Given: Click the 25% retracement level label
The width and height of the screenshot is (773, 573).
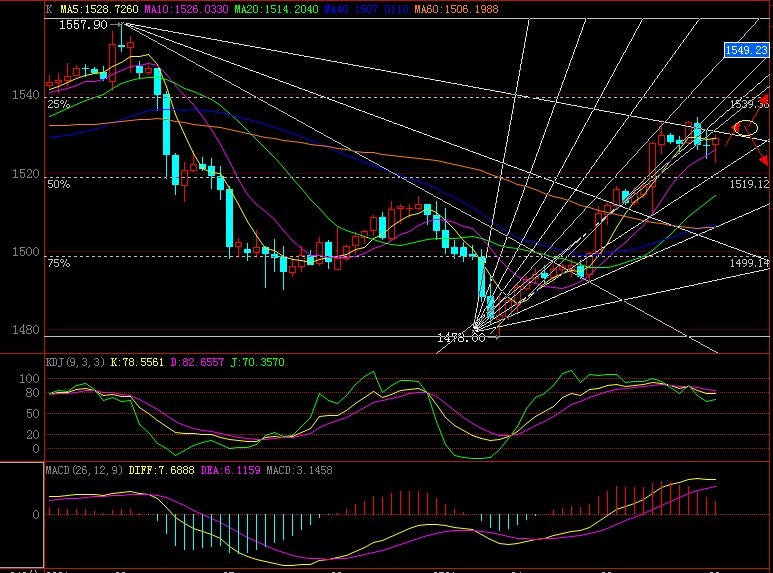Looking at the screenshot, I should click(x=58, y=104).
